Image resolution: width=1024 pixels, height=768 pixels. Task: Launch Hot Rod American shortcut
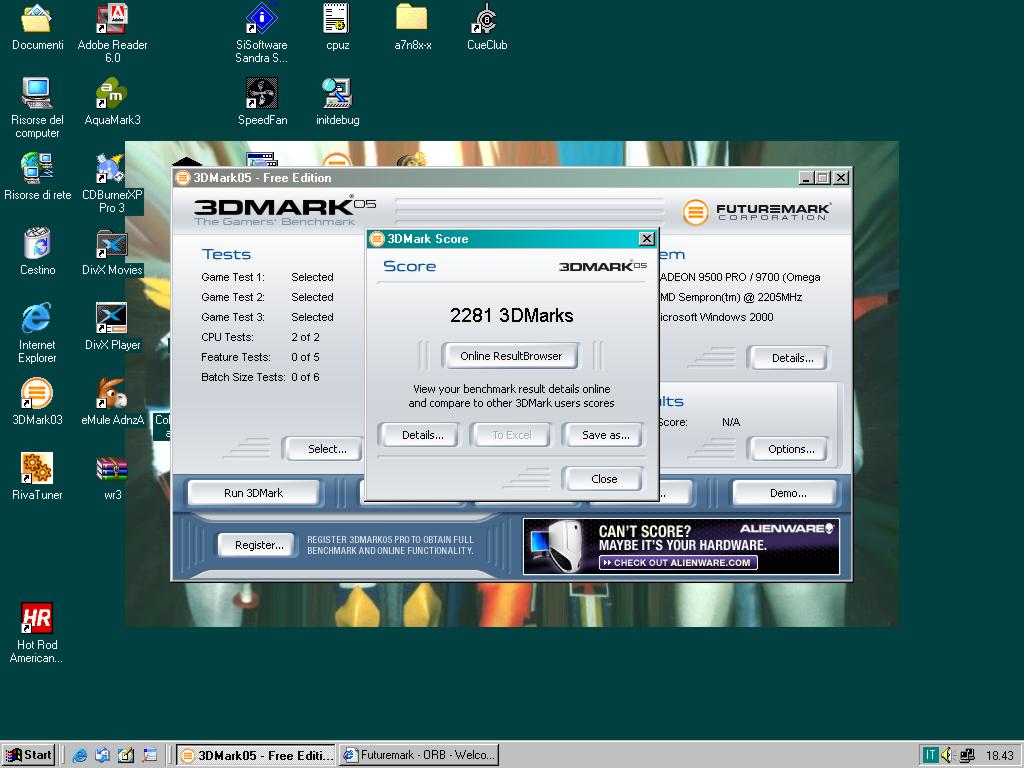[37, 632]
